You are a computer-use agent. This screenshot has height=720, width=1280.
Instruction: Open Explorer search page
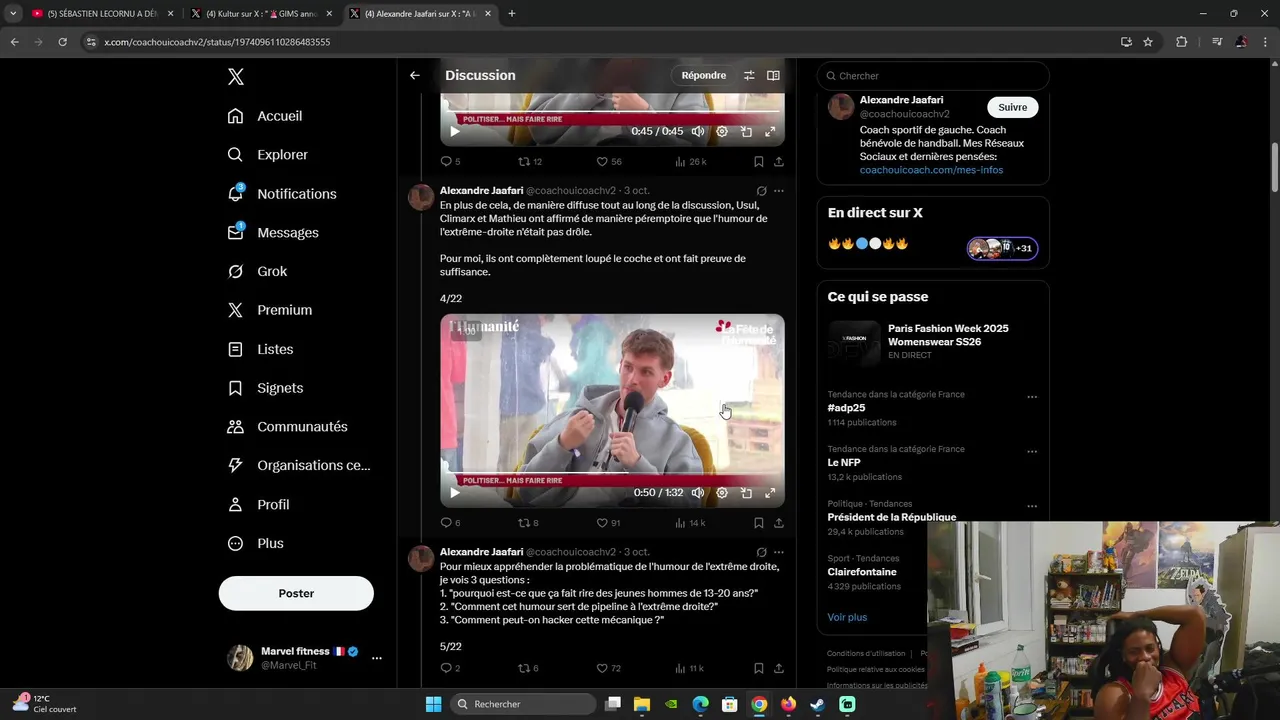point(267,155)
